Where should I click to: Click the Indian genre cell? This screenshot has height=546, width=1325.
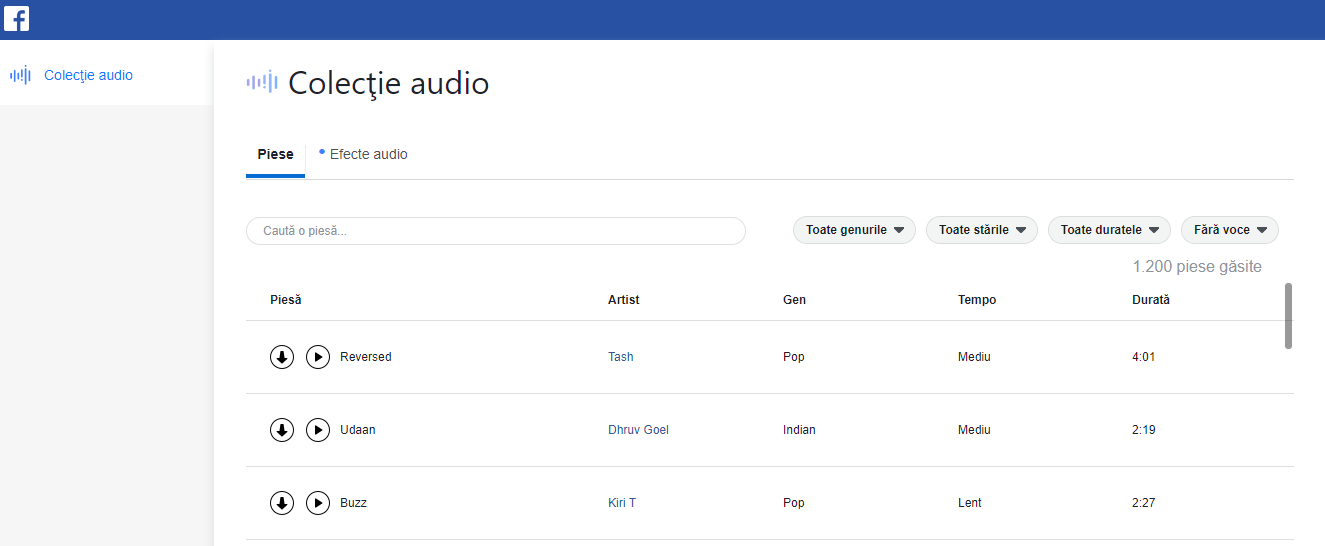click(799, 430)
